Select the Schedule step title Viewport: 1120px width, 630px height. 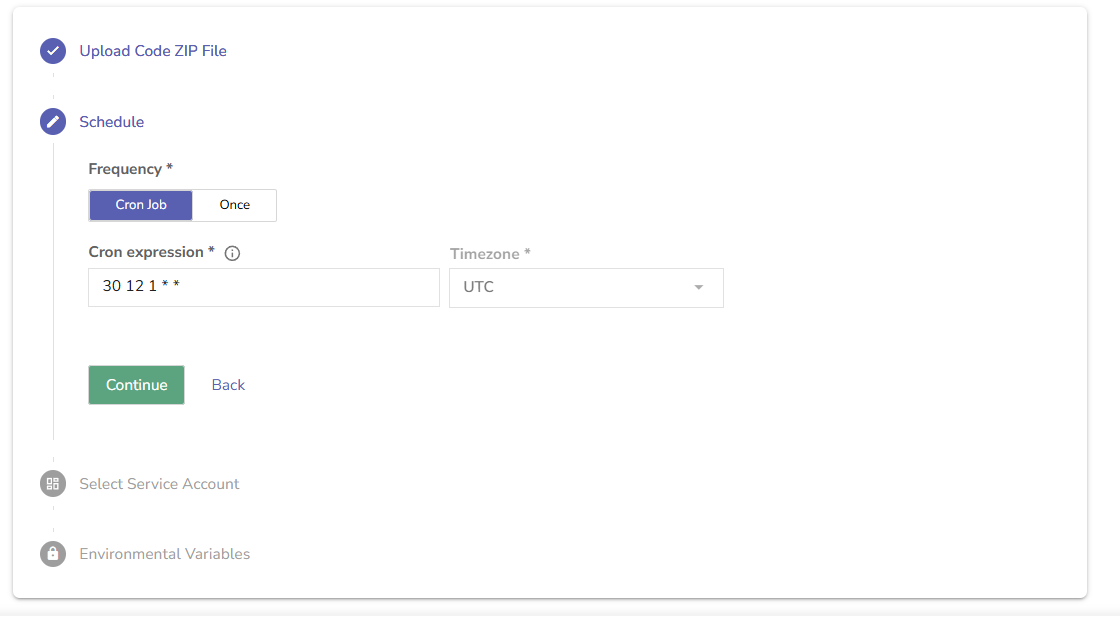[112, 122]
